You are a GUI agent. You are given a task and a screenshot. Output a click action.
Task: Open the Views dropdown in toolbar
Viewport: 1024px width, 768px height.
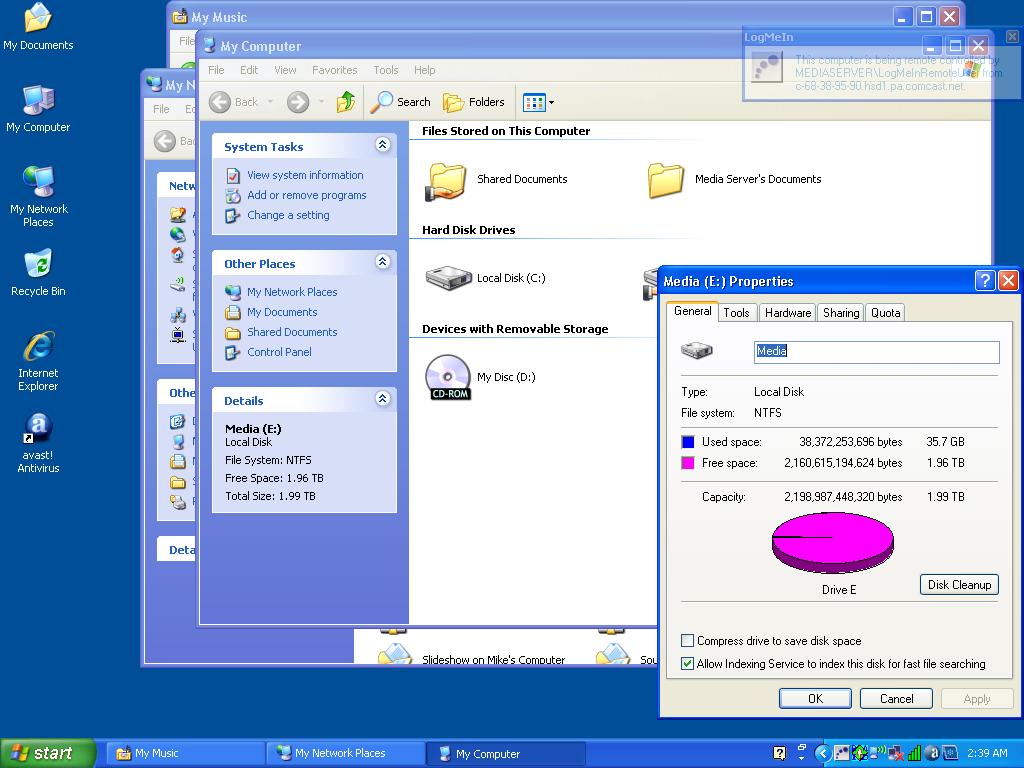pyautogui.click(x=538, y=102)
